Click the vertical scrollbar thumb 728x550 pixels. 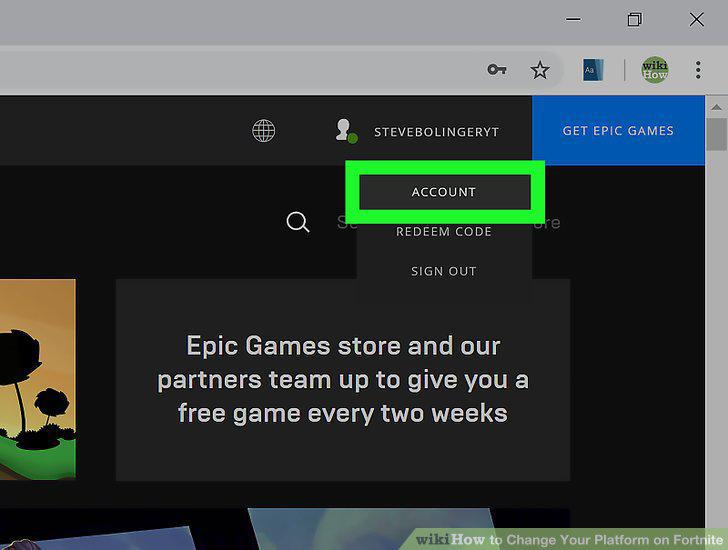coord(716,135)
